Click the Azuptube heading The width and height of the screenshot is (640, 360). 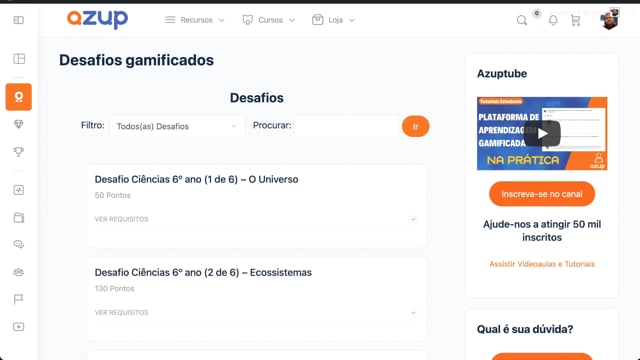click(502, 73)
